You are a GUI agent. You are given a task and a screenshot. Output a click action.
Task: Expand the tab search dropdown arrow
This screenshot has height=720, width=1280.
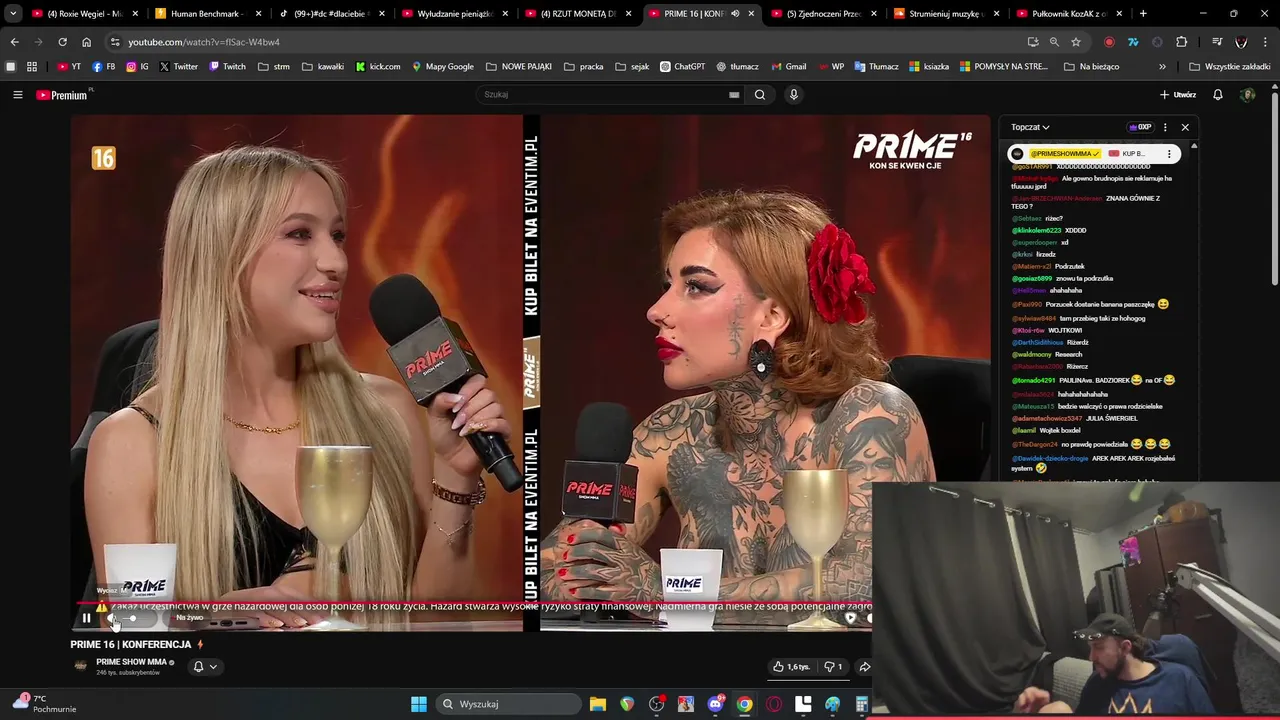(x=12, y=14)
